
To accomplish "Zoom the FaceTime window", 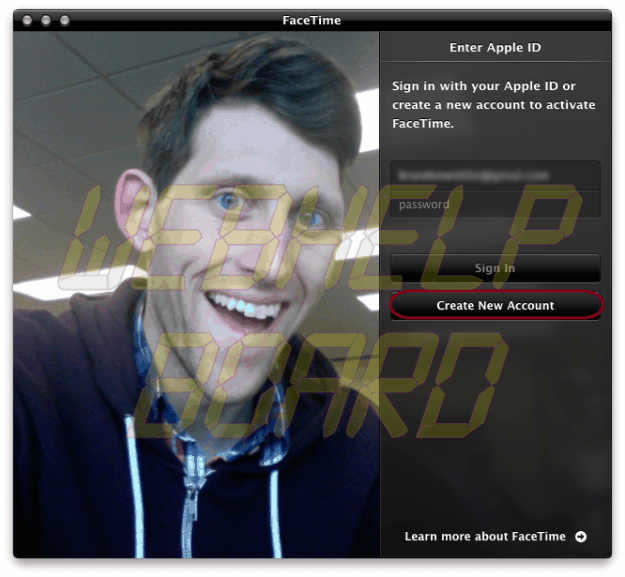I will 65,20.
